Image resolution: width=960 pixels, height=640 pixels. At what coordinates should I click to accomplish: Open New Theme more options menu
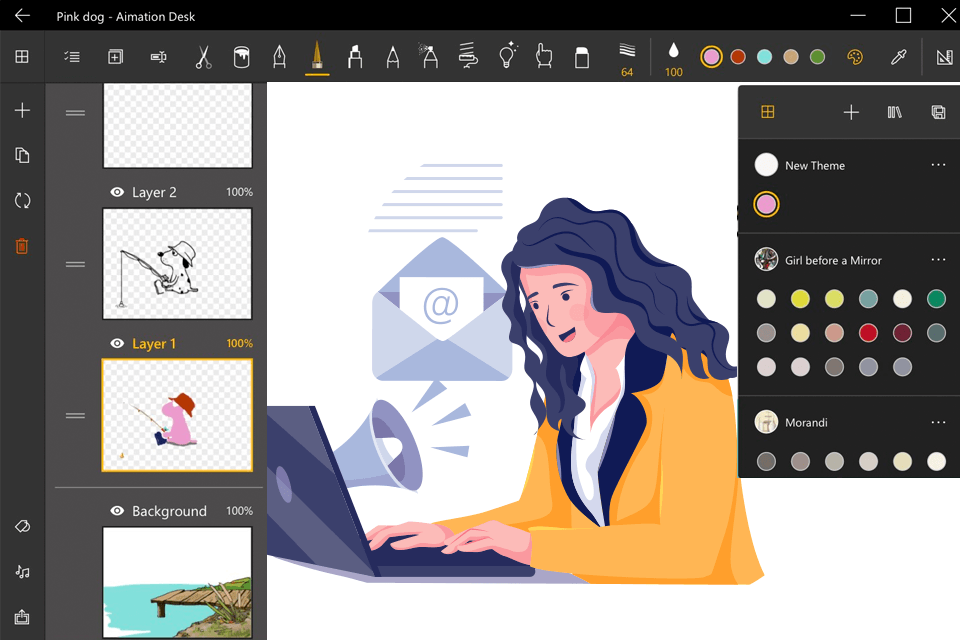[938, 165]
